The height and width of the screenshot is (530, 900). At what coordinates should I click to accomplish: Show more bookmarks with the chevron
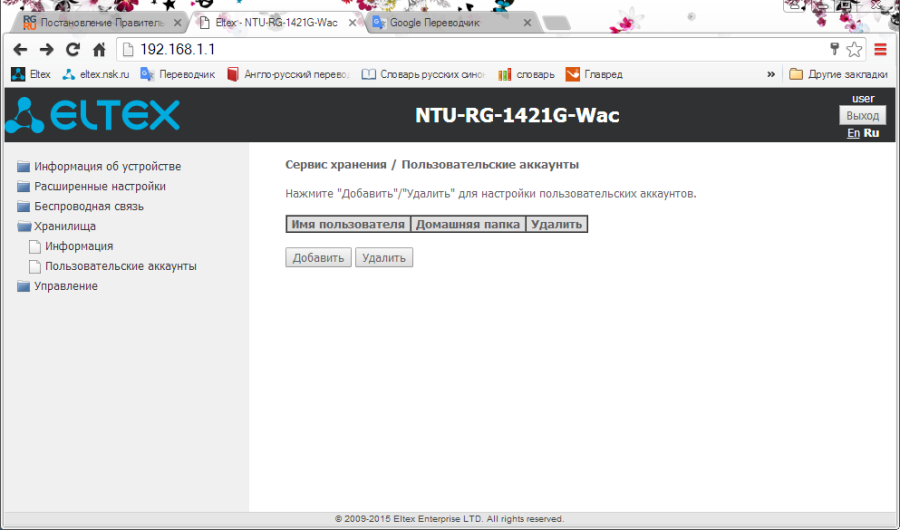click(771, 75)
